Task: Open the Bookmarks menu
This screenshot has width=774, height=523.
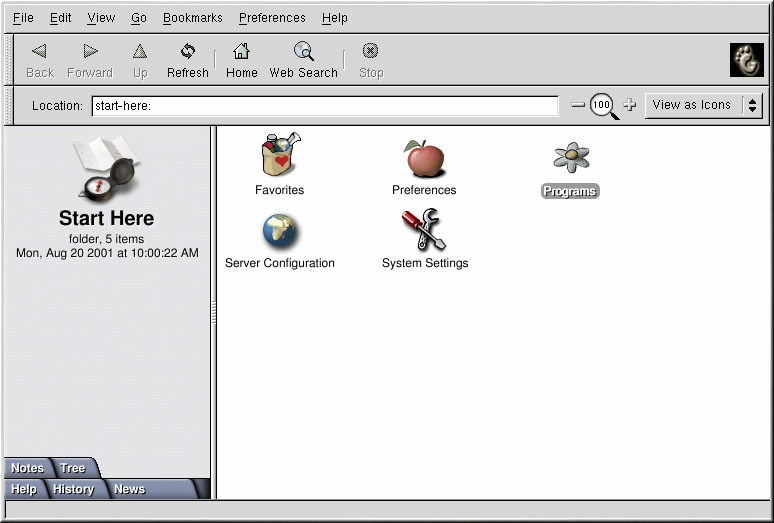Action: click(192, 18)
